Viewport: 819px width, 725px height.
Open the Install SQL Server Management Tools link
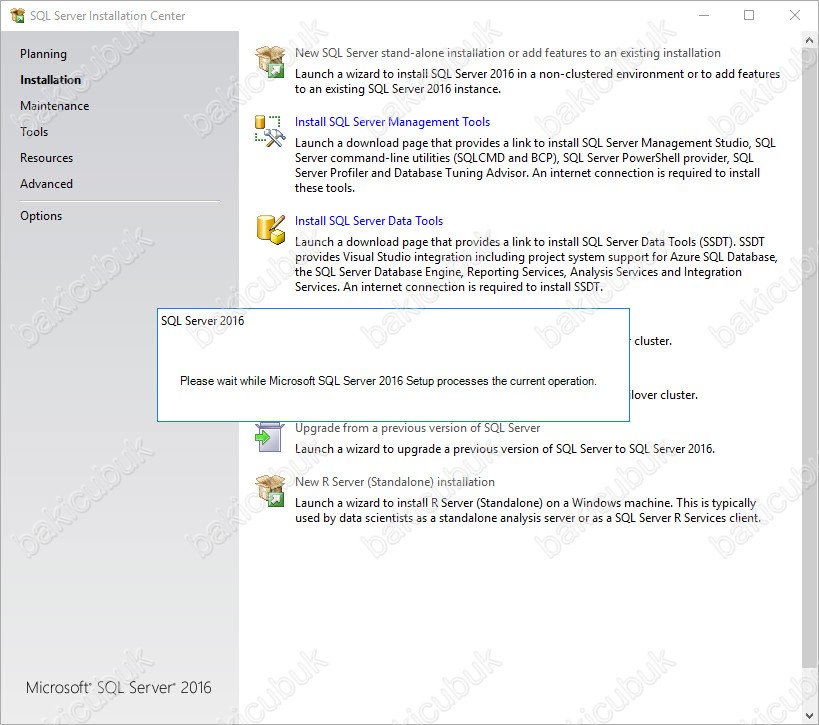click(x=392, y=122)
